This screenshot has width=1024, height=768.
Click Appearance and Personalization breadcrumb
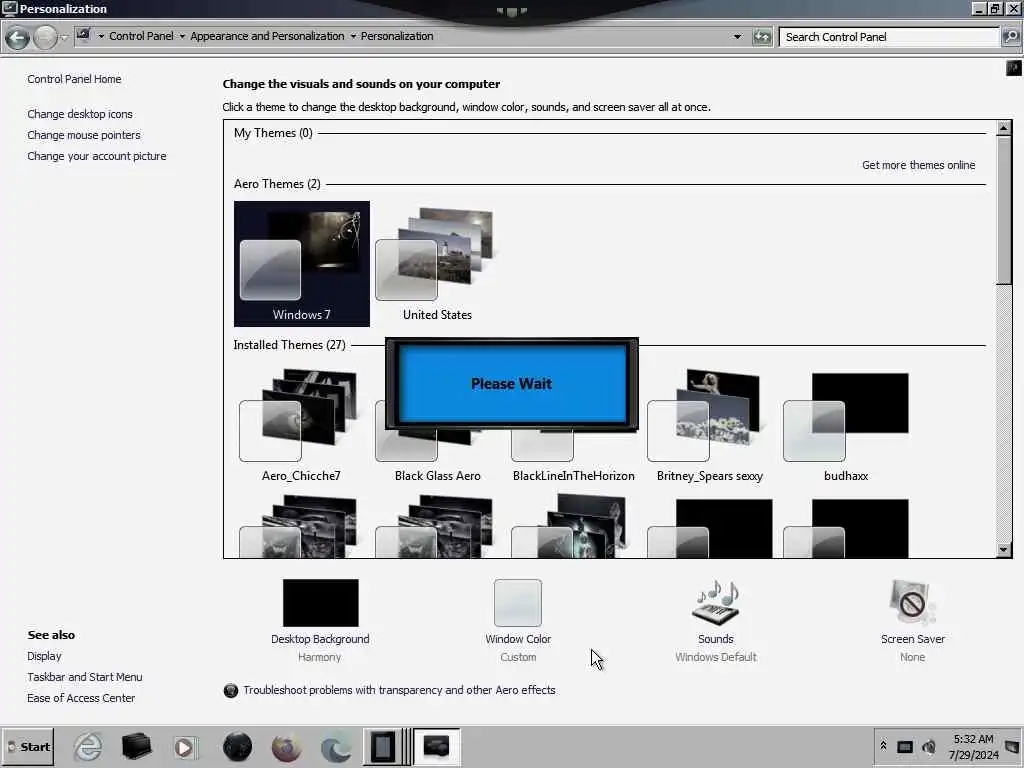pos(267,36)
